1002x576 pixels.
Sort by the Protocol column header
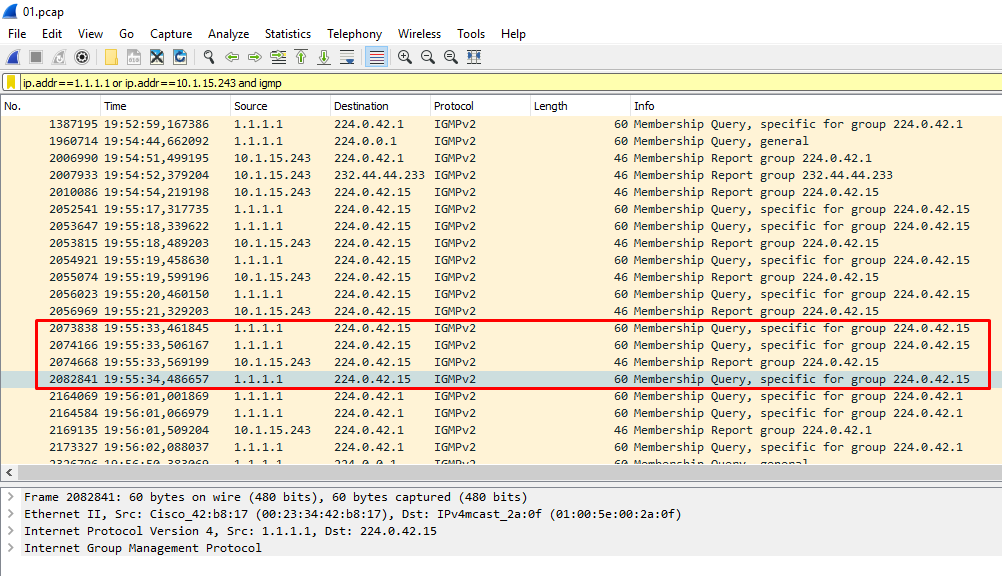(480, 106)
